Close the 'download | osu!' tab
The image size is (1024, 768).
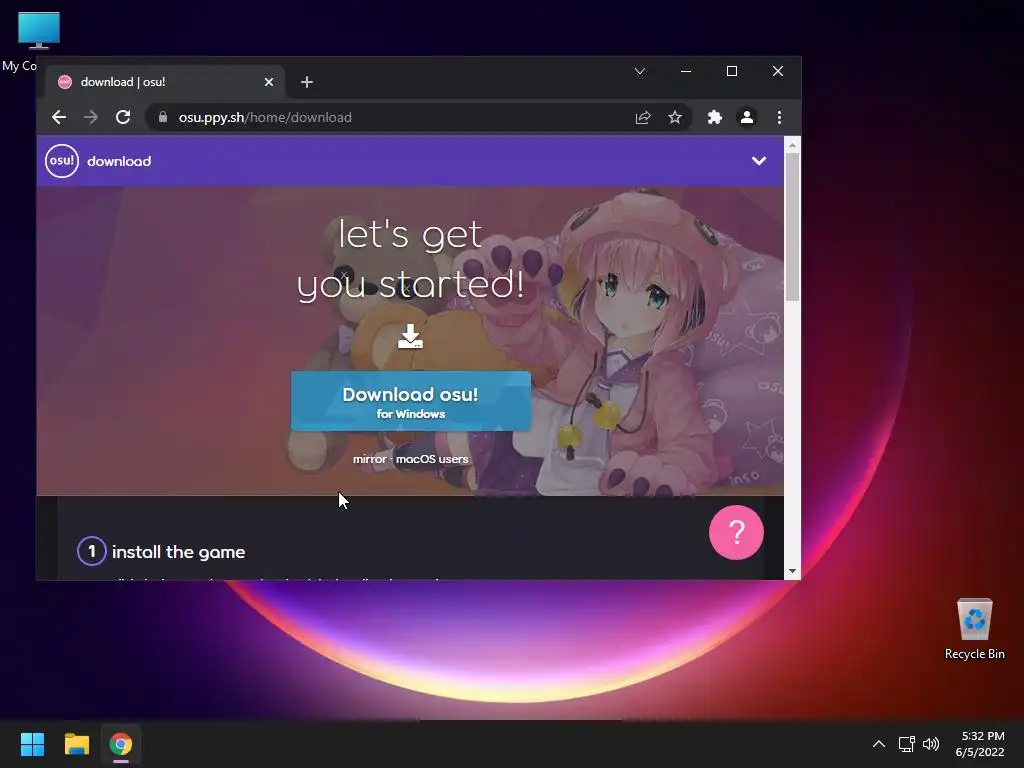269,82
